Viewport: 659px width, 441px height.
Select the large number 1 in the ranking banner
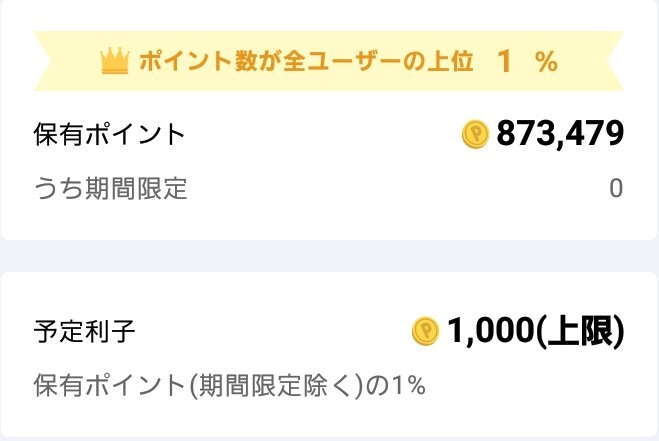tap(505, 61)
